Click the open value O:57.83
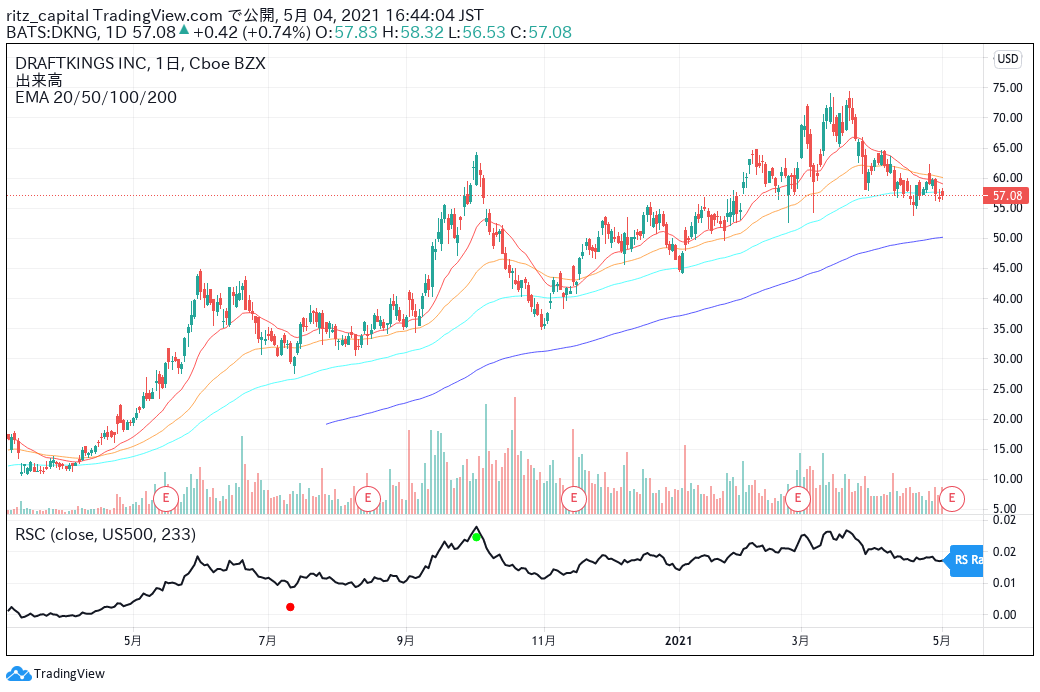Screen dimensions: 1040x692 click(346, 33)
